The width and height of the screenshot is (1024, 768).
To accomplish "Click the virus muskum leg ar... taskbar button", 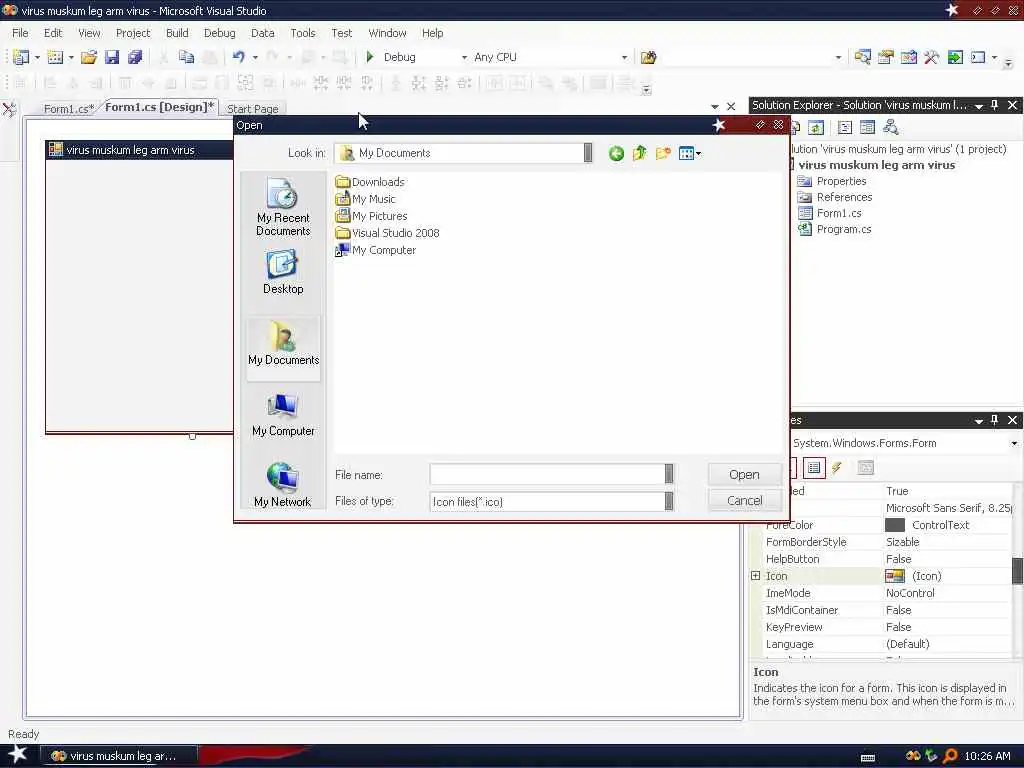I will (120, 756).
